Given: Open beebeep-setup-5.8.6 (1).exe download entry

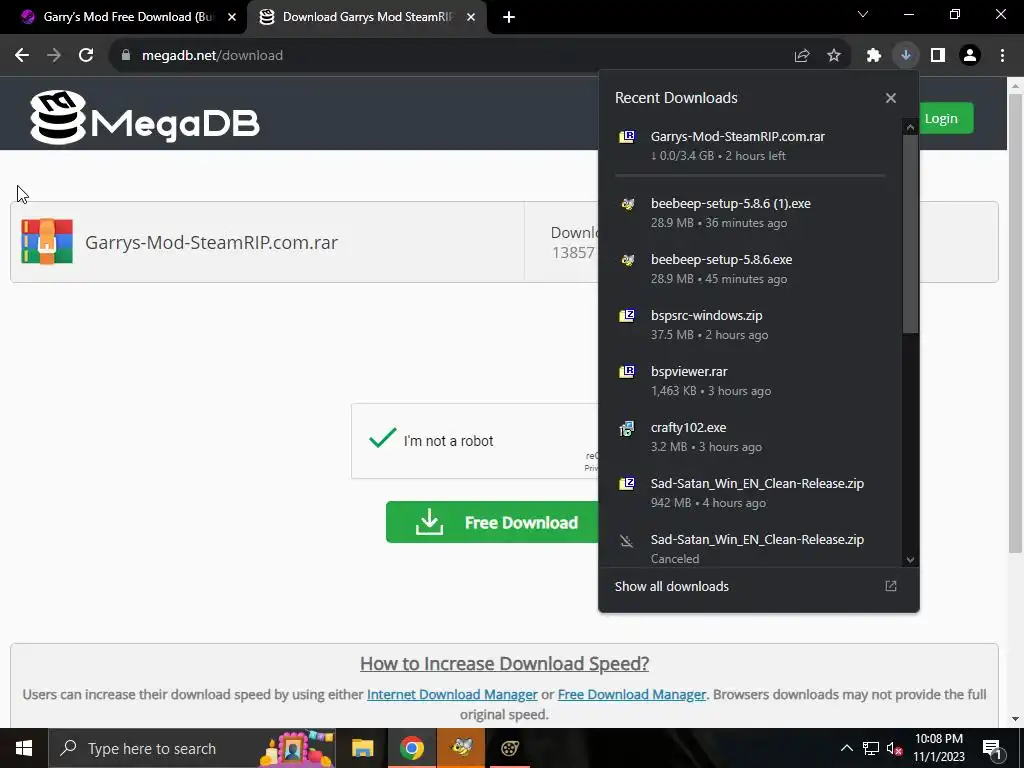Looking at the screenshot, I should pyautogui.click(x=750, y=213).
